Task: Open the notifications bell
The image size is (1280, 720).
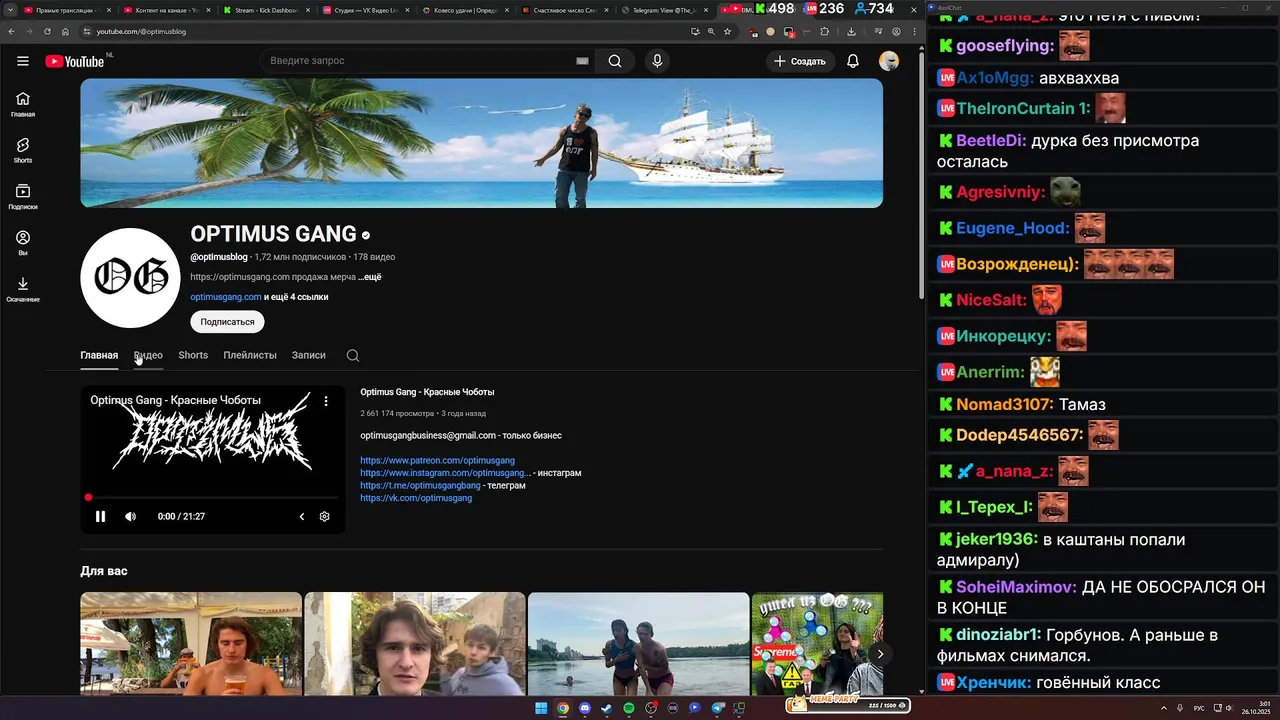Action: coord(853,61)
